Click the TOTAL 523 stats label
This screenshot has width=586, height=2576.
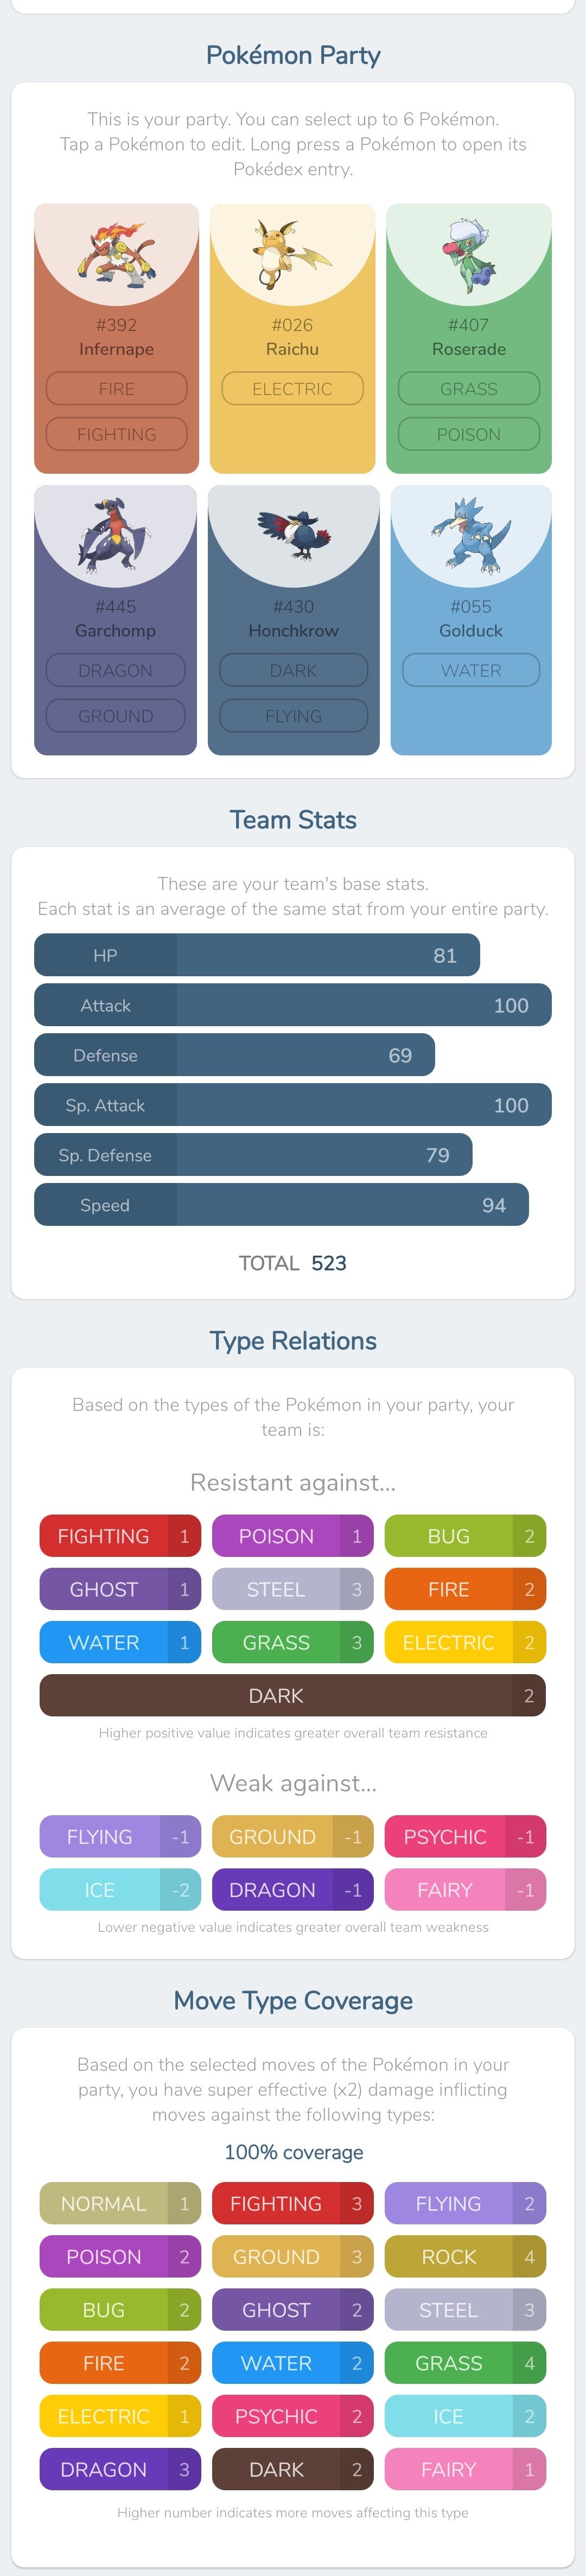pyautogui.click(x=293, y=1263)
